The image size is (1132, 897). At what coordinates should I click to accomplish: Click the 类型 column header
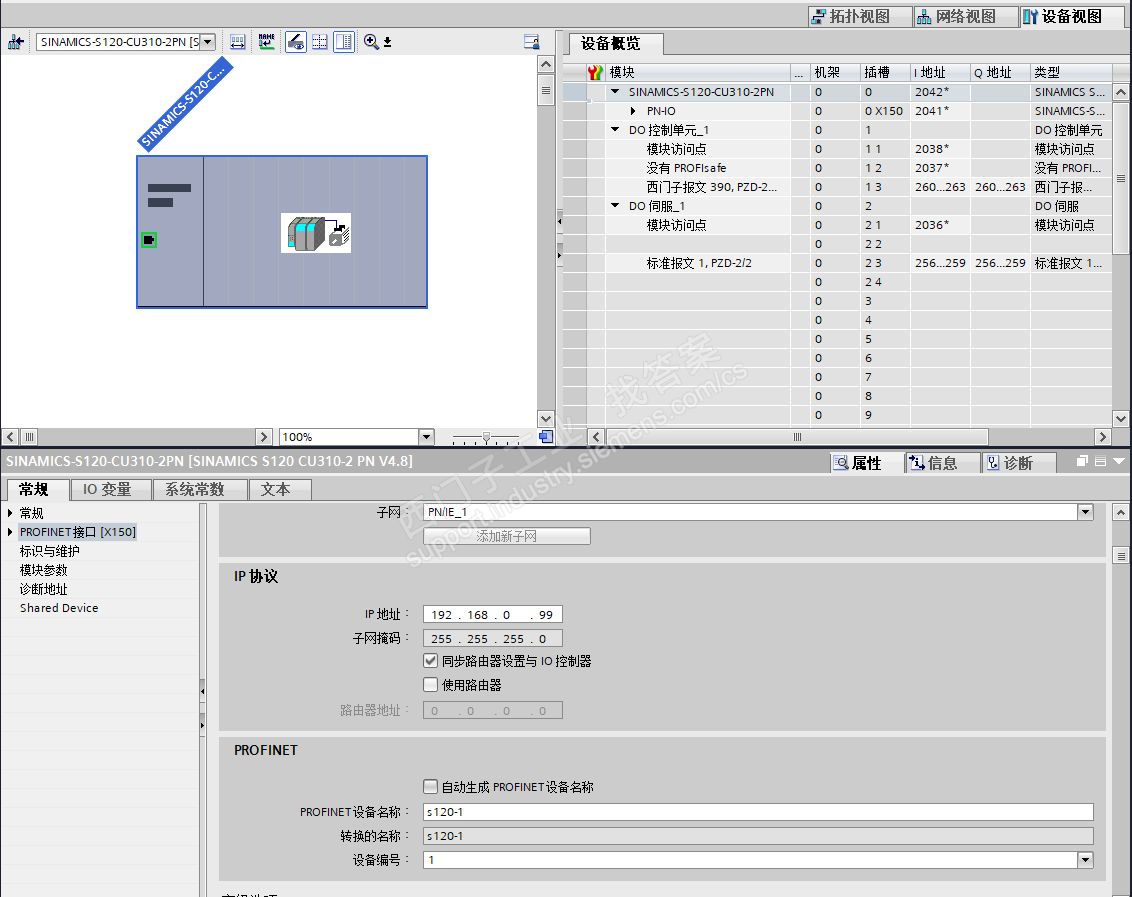1071,72
